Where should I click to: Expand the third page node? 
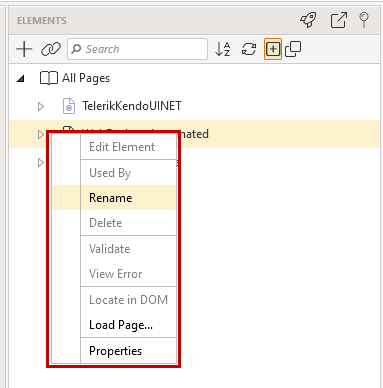tap(41, 163)
